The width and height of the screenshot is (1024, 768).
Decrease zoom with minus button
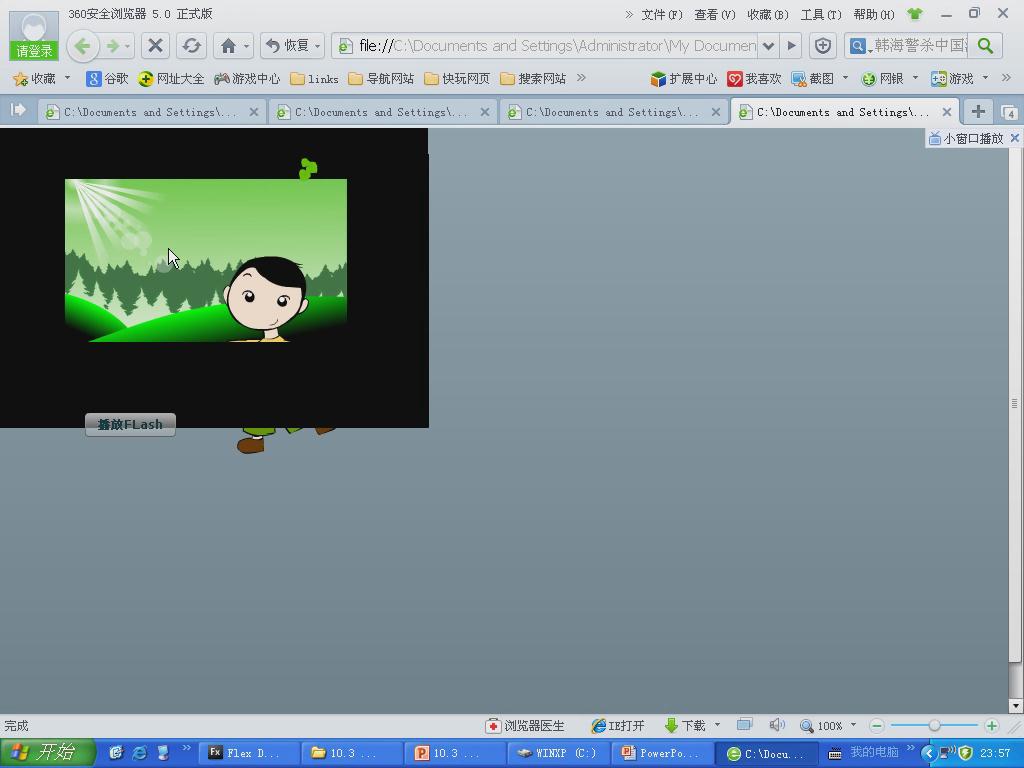pos(877,726)
